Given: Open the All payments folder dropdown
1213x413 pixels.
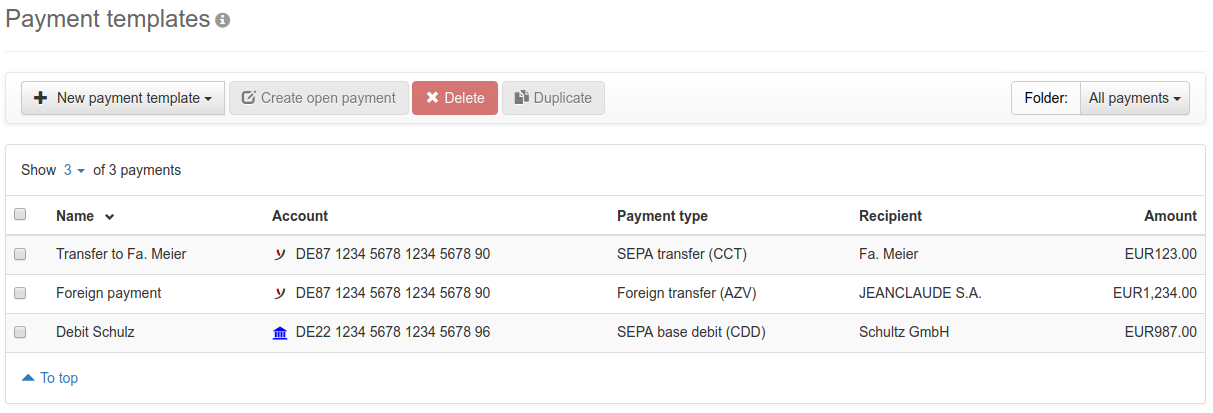Looking at the screenshot, I should point(1135,98).
